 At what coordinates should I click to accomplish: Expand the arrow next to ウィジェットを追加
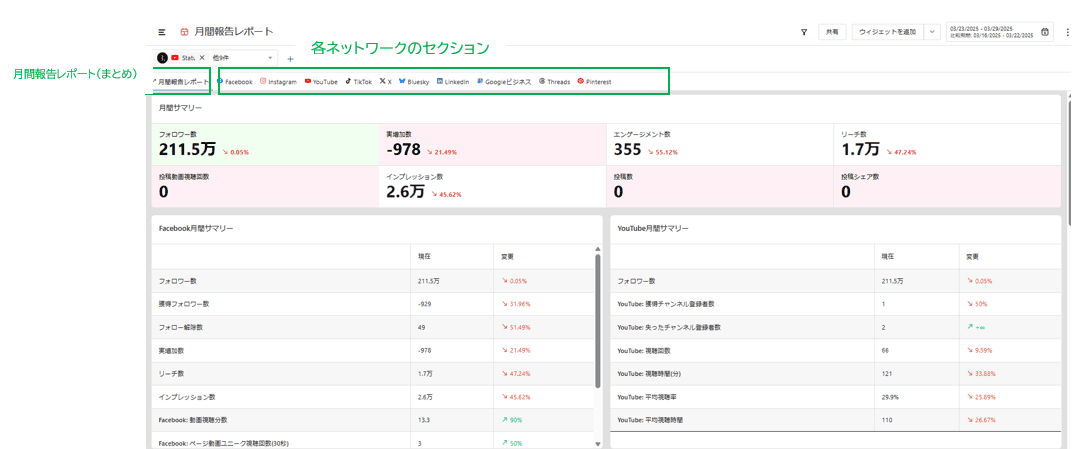point(932,32)
